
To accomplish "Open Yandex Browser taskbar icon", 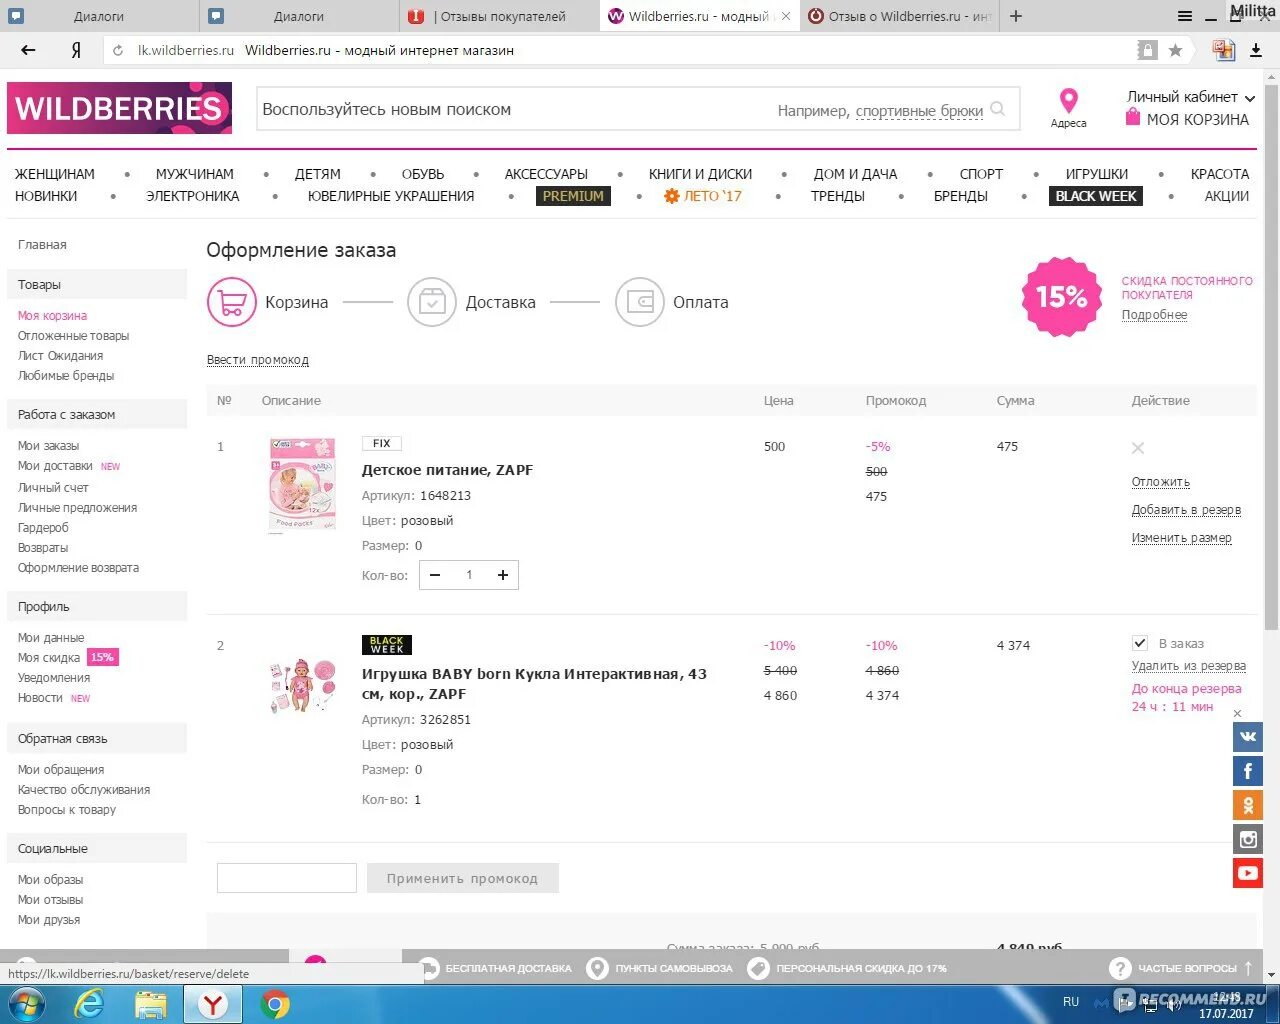I will (213, 1004).
